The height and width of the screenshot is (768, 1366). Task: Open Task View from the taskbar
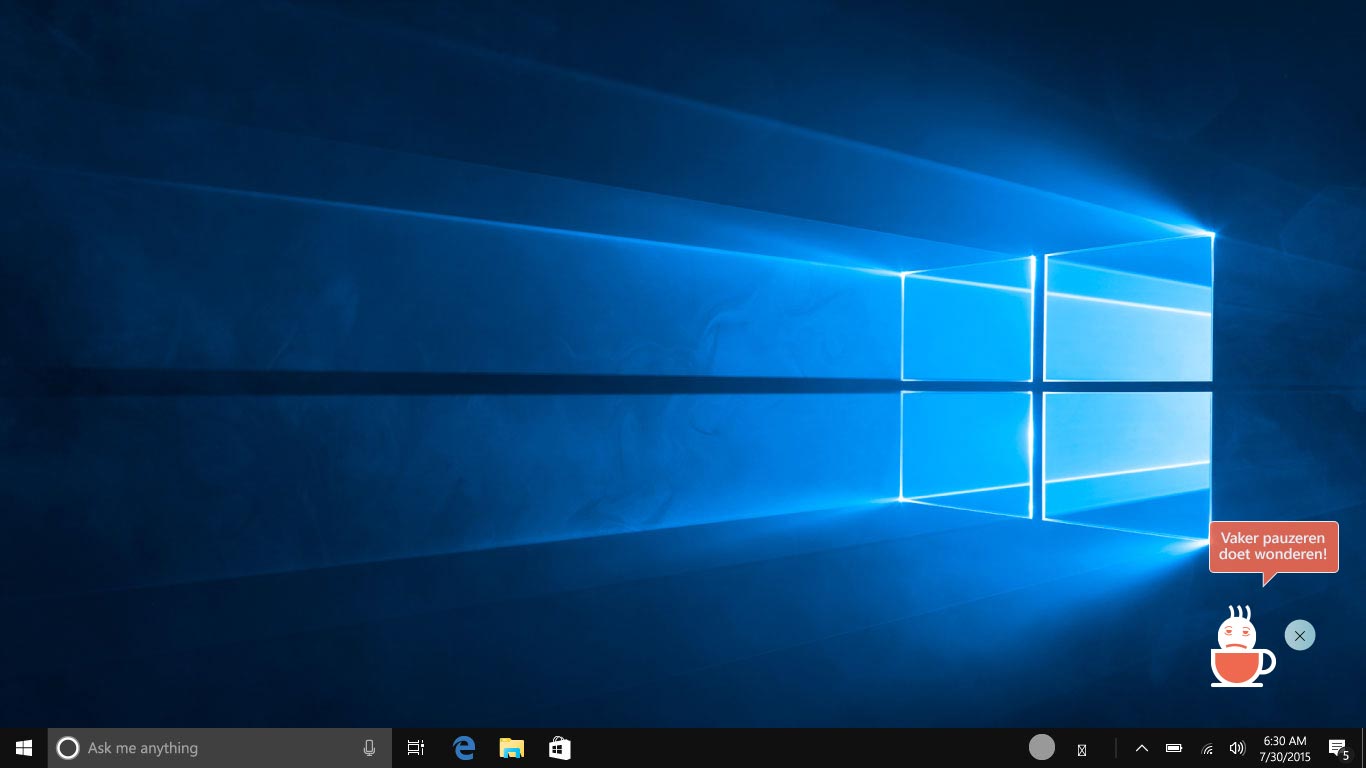[416, 748]
